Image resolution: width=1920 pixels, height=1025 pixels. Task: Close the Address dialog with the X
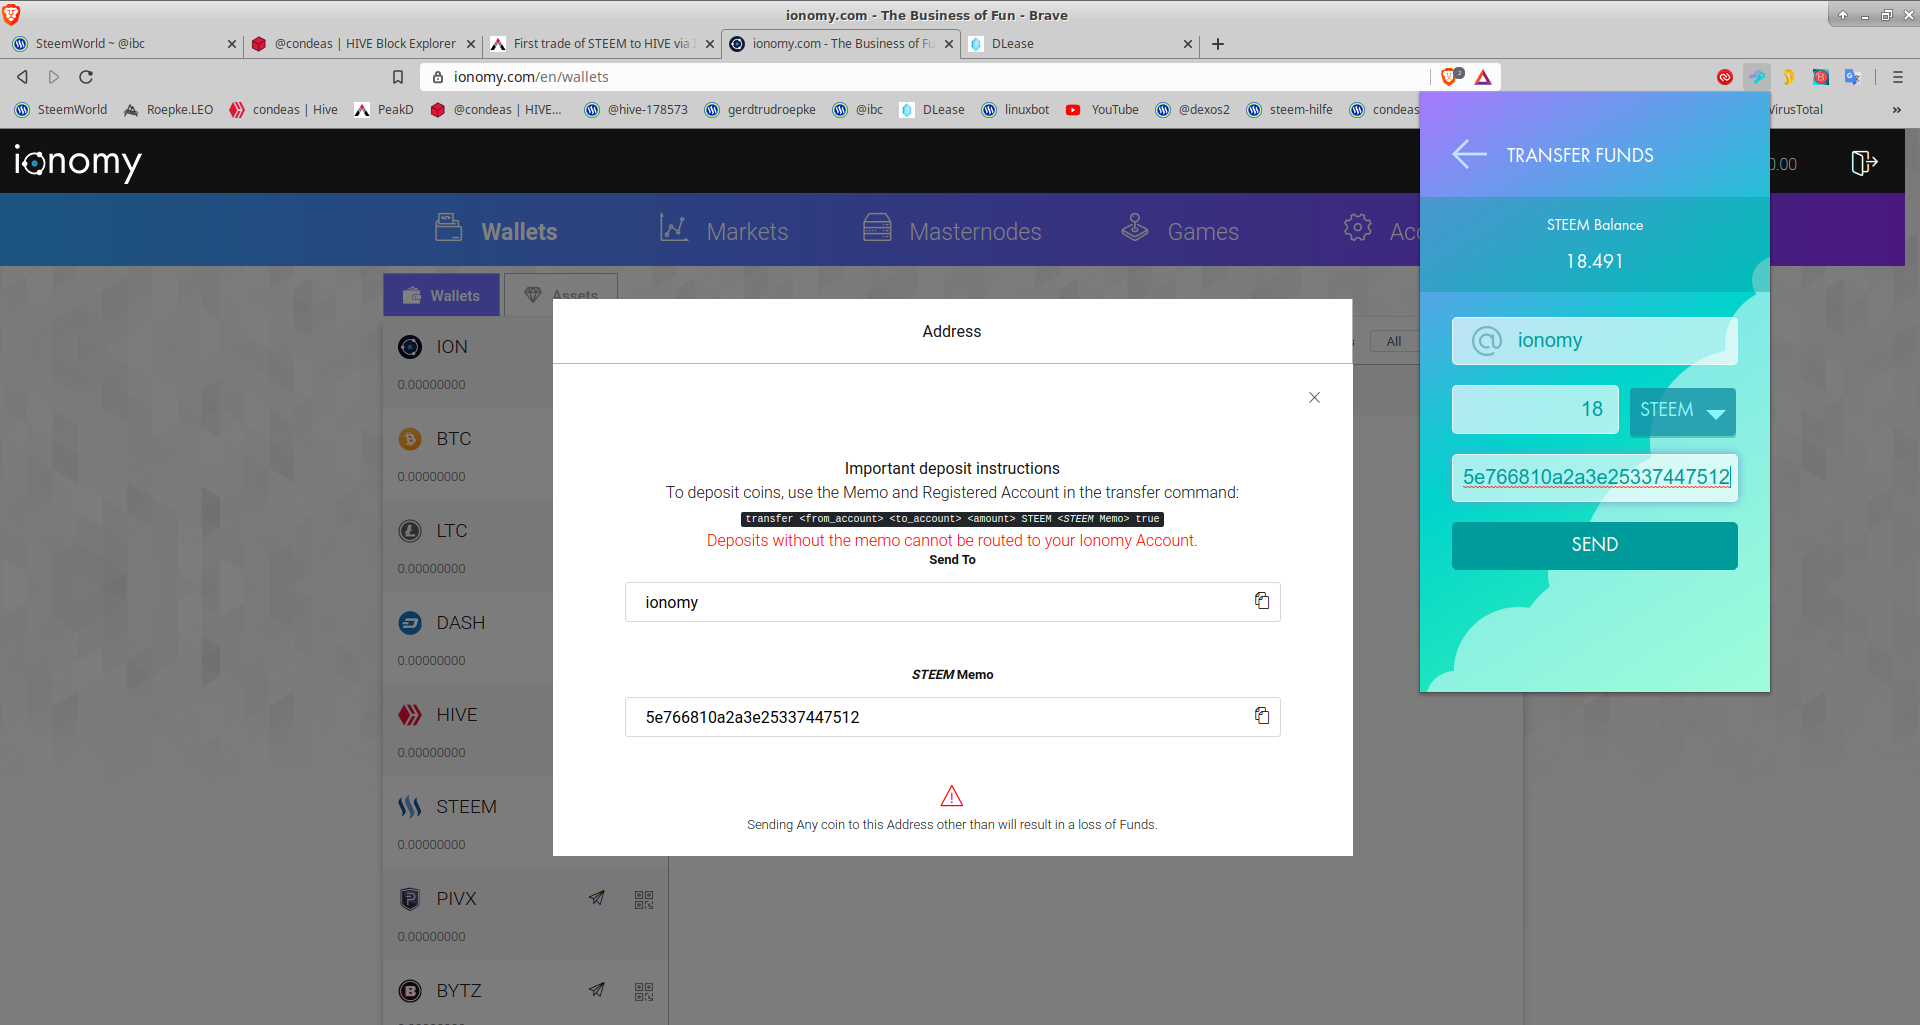pos(1314,397)
